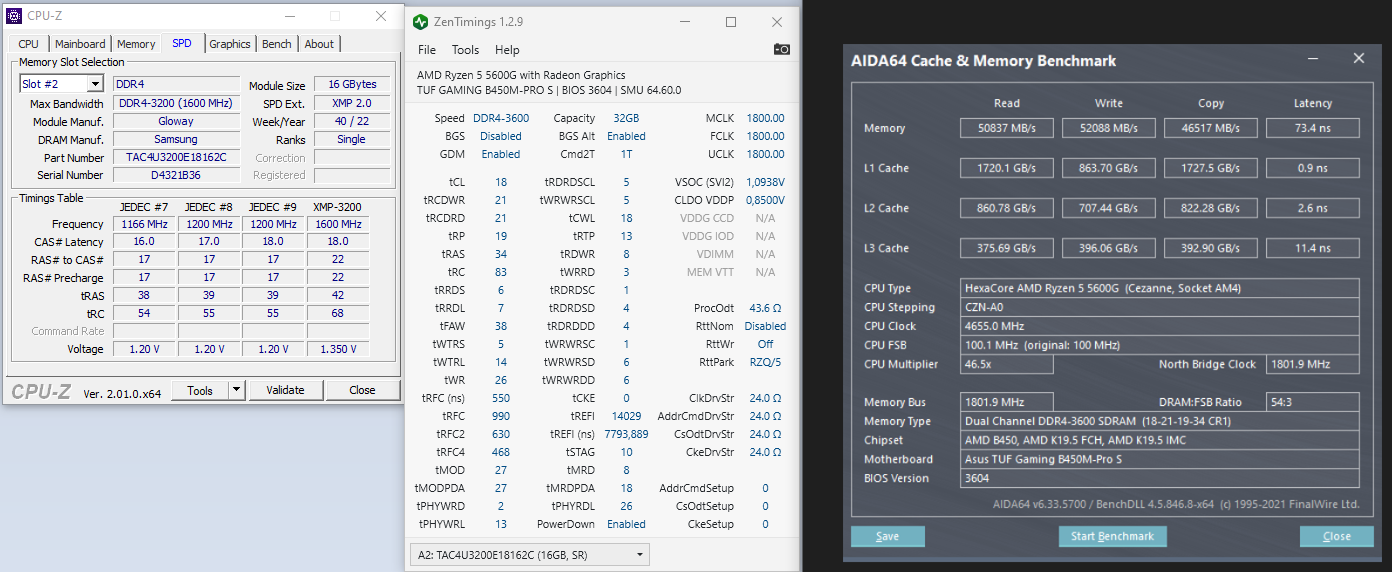
Task: Click the CPU-Z app icon in title bar
Action: coord(15,15)
